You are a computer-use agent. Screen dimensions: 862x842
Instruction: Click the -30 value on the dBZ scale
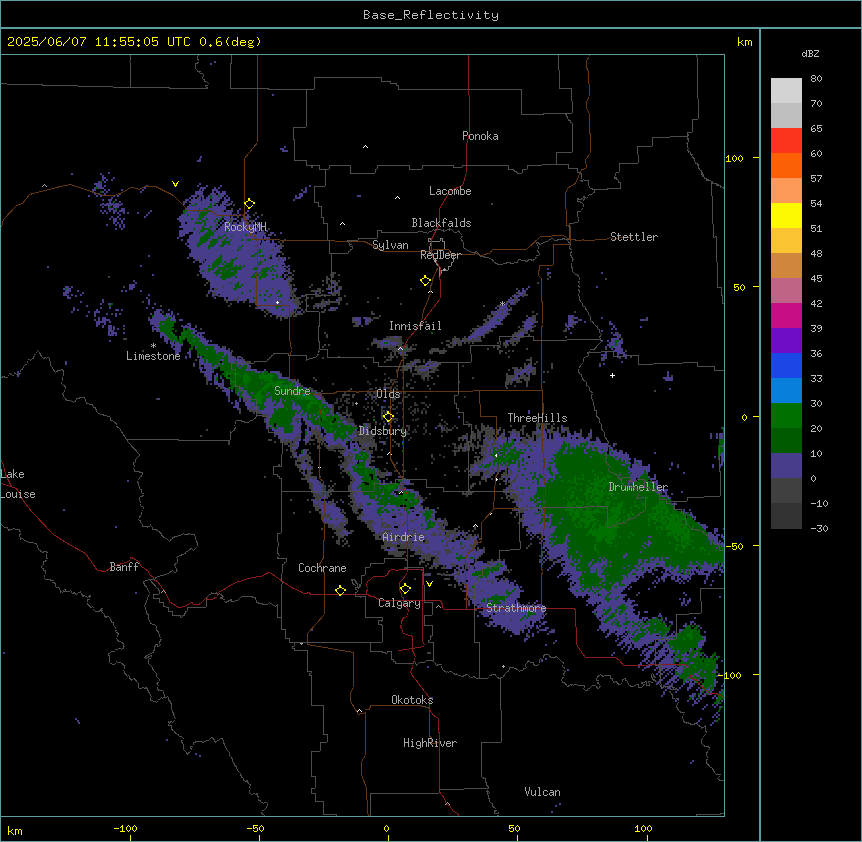819,529
